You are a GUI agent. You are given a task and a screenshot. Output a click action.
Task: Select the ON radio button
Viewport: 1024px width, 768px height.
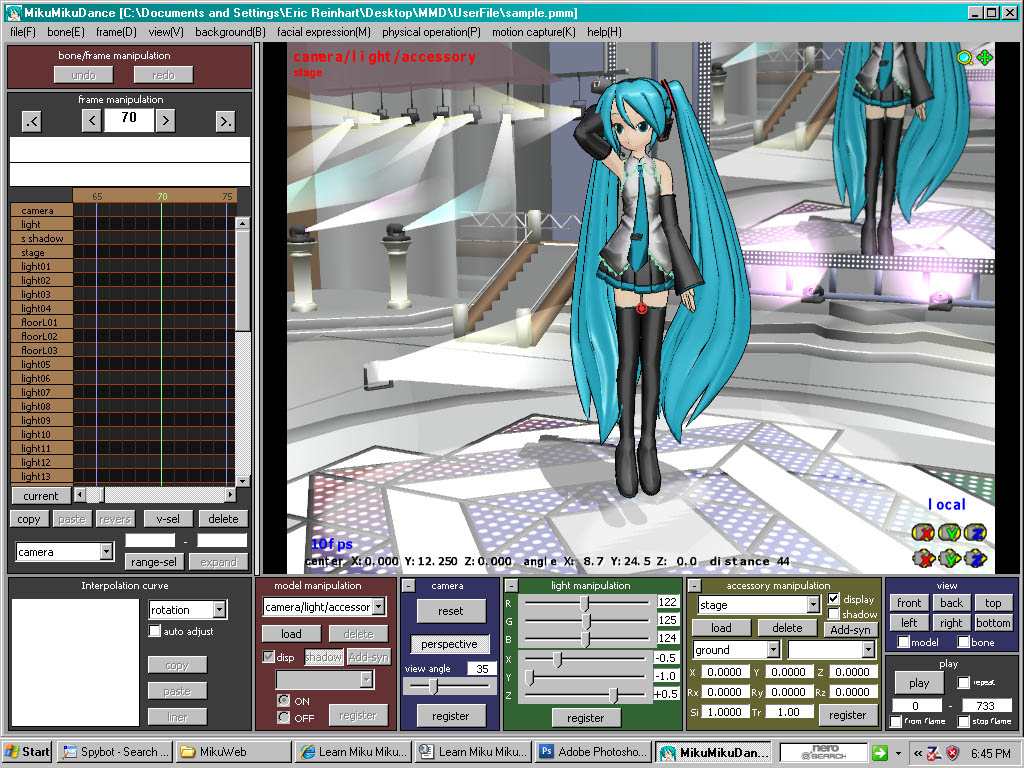[283, 701]
